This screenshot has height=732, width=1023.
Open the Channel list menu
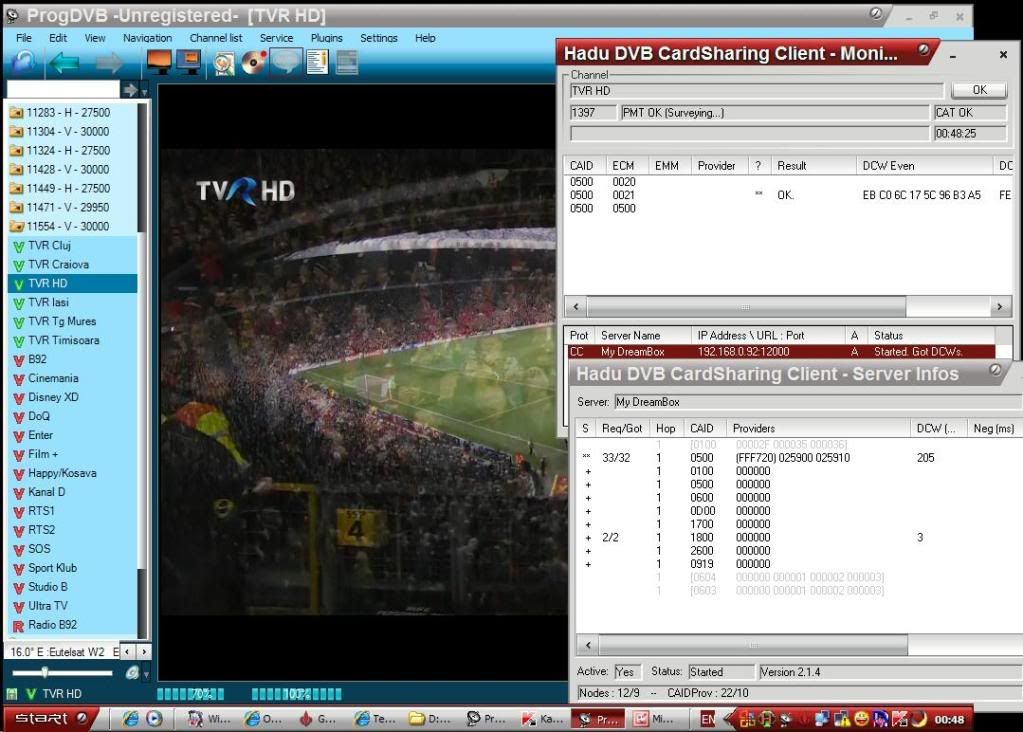pos(216,38)
